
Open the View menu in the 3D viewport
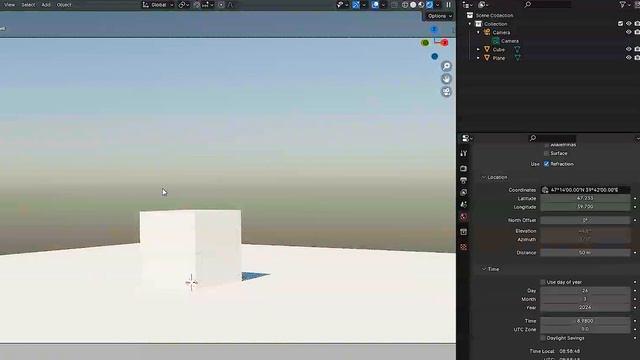(9, 5)
